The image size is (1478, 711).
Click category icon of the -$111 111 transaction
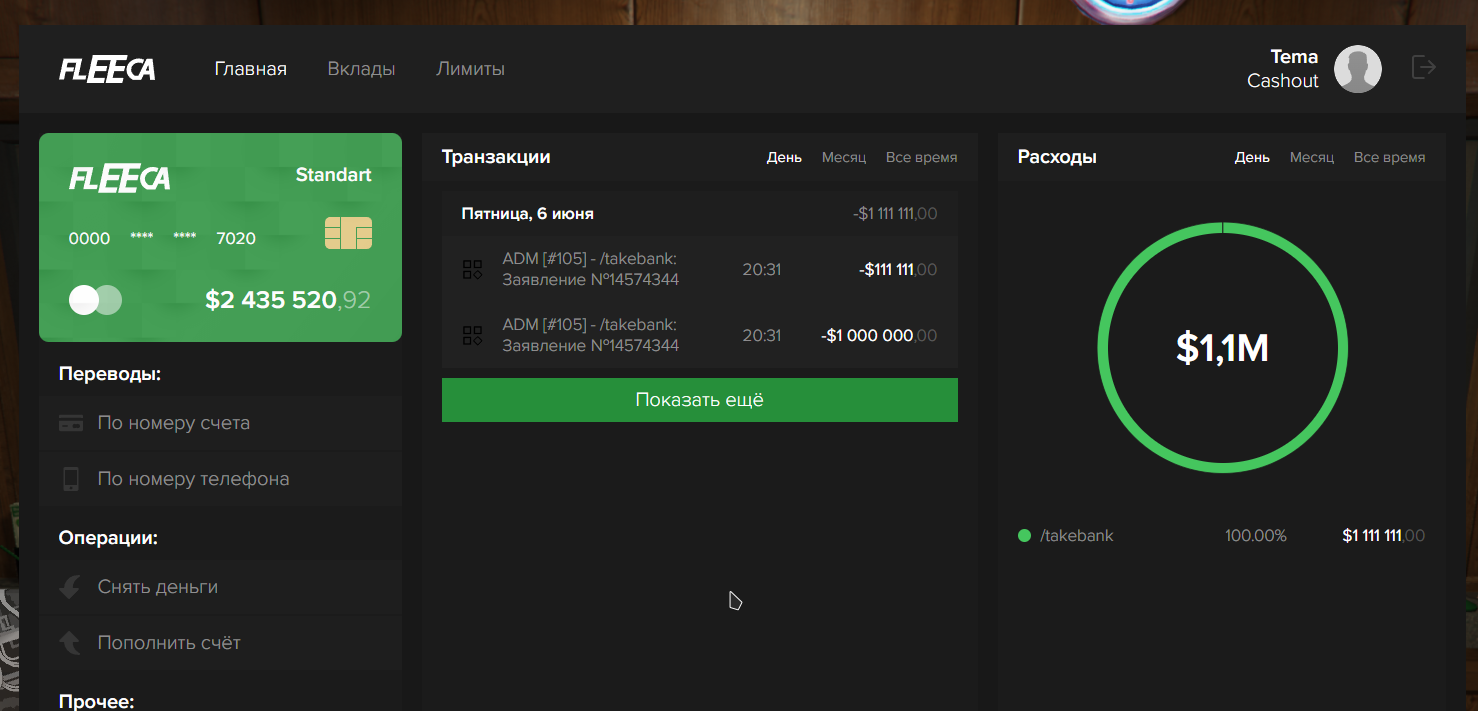pos(472,269)
